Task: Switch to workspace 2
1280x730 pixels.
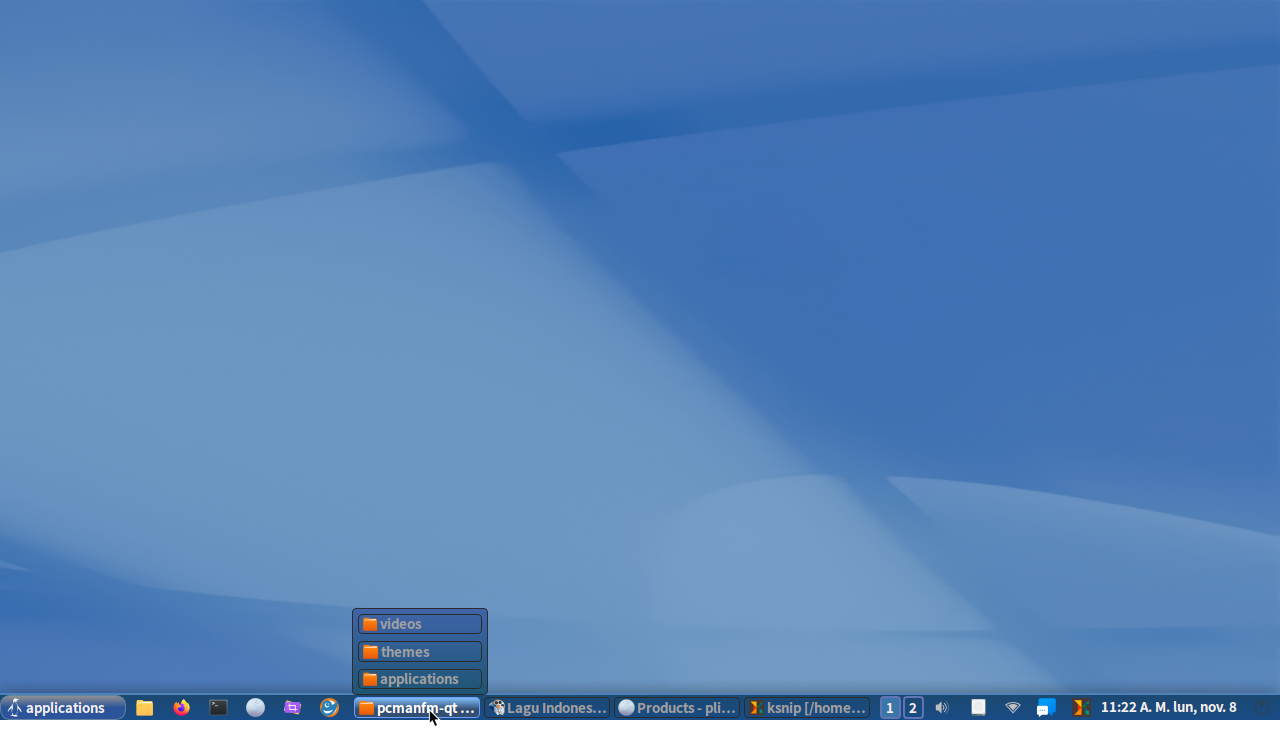Action: [x=913, y=708]
